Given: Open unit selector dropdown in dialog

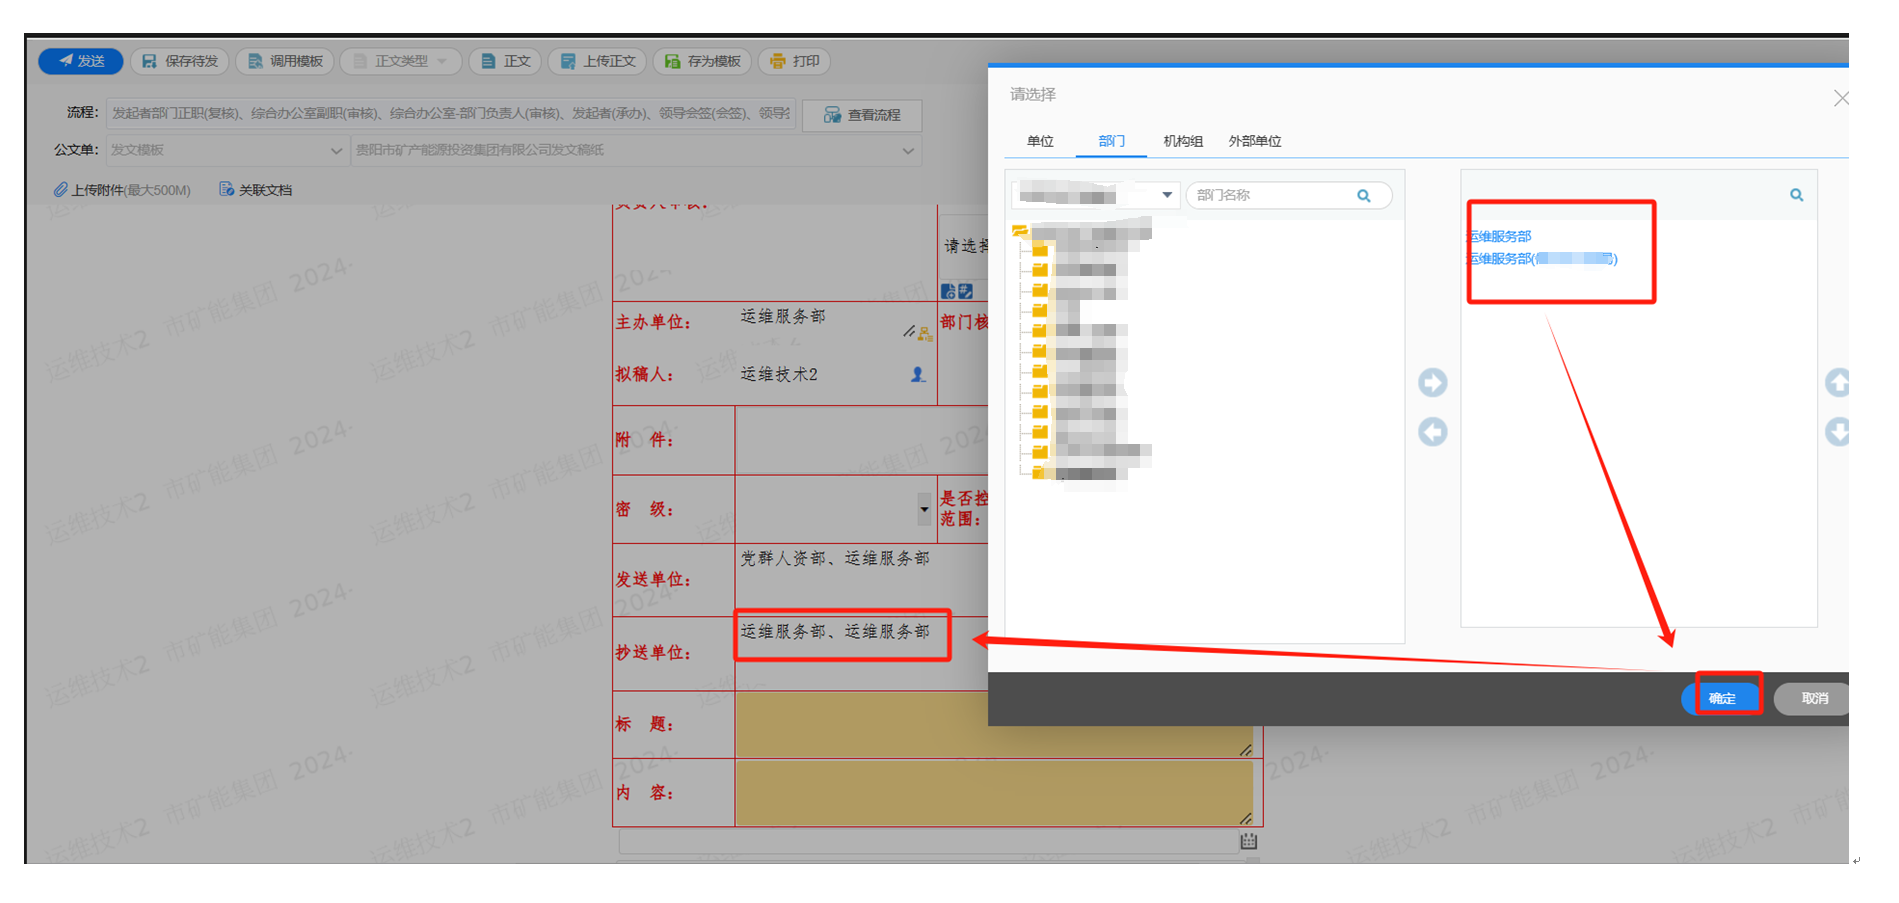Looking at the screenshot, I should pyautogui.click(x=1166, y=195).
